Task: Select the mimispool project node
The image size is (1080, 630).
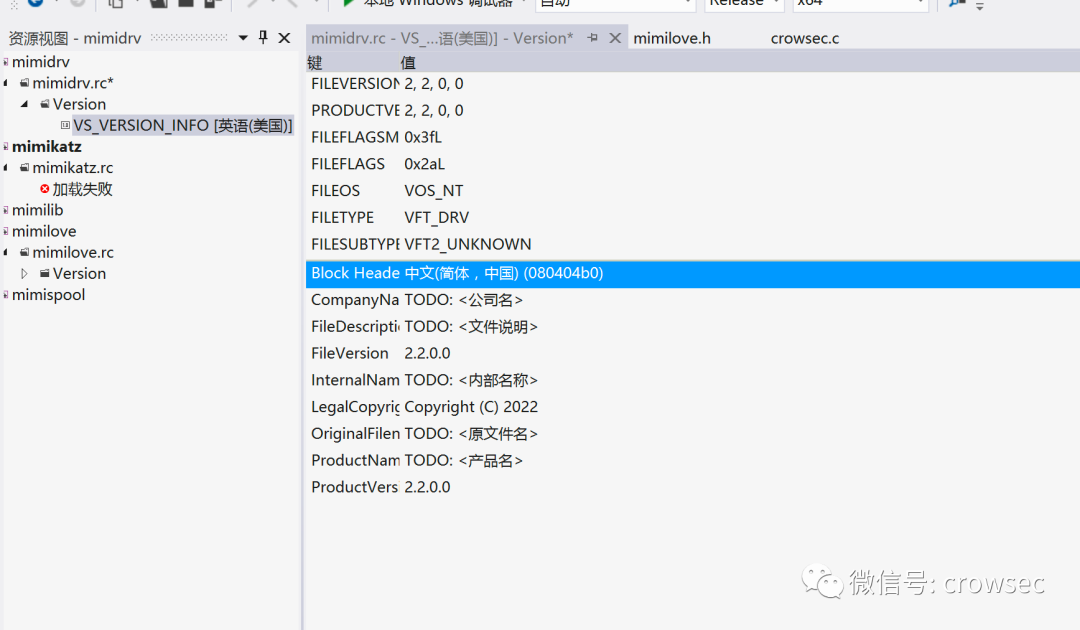Action: coord(48,295)
